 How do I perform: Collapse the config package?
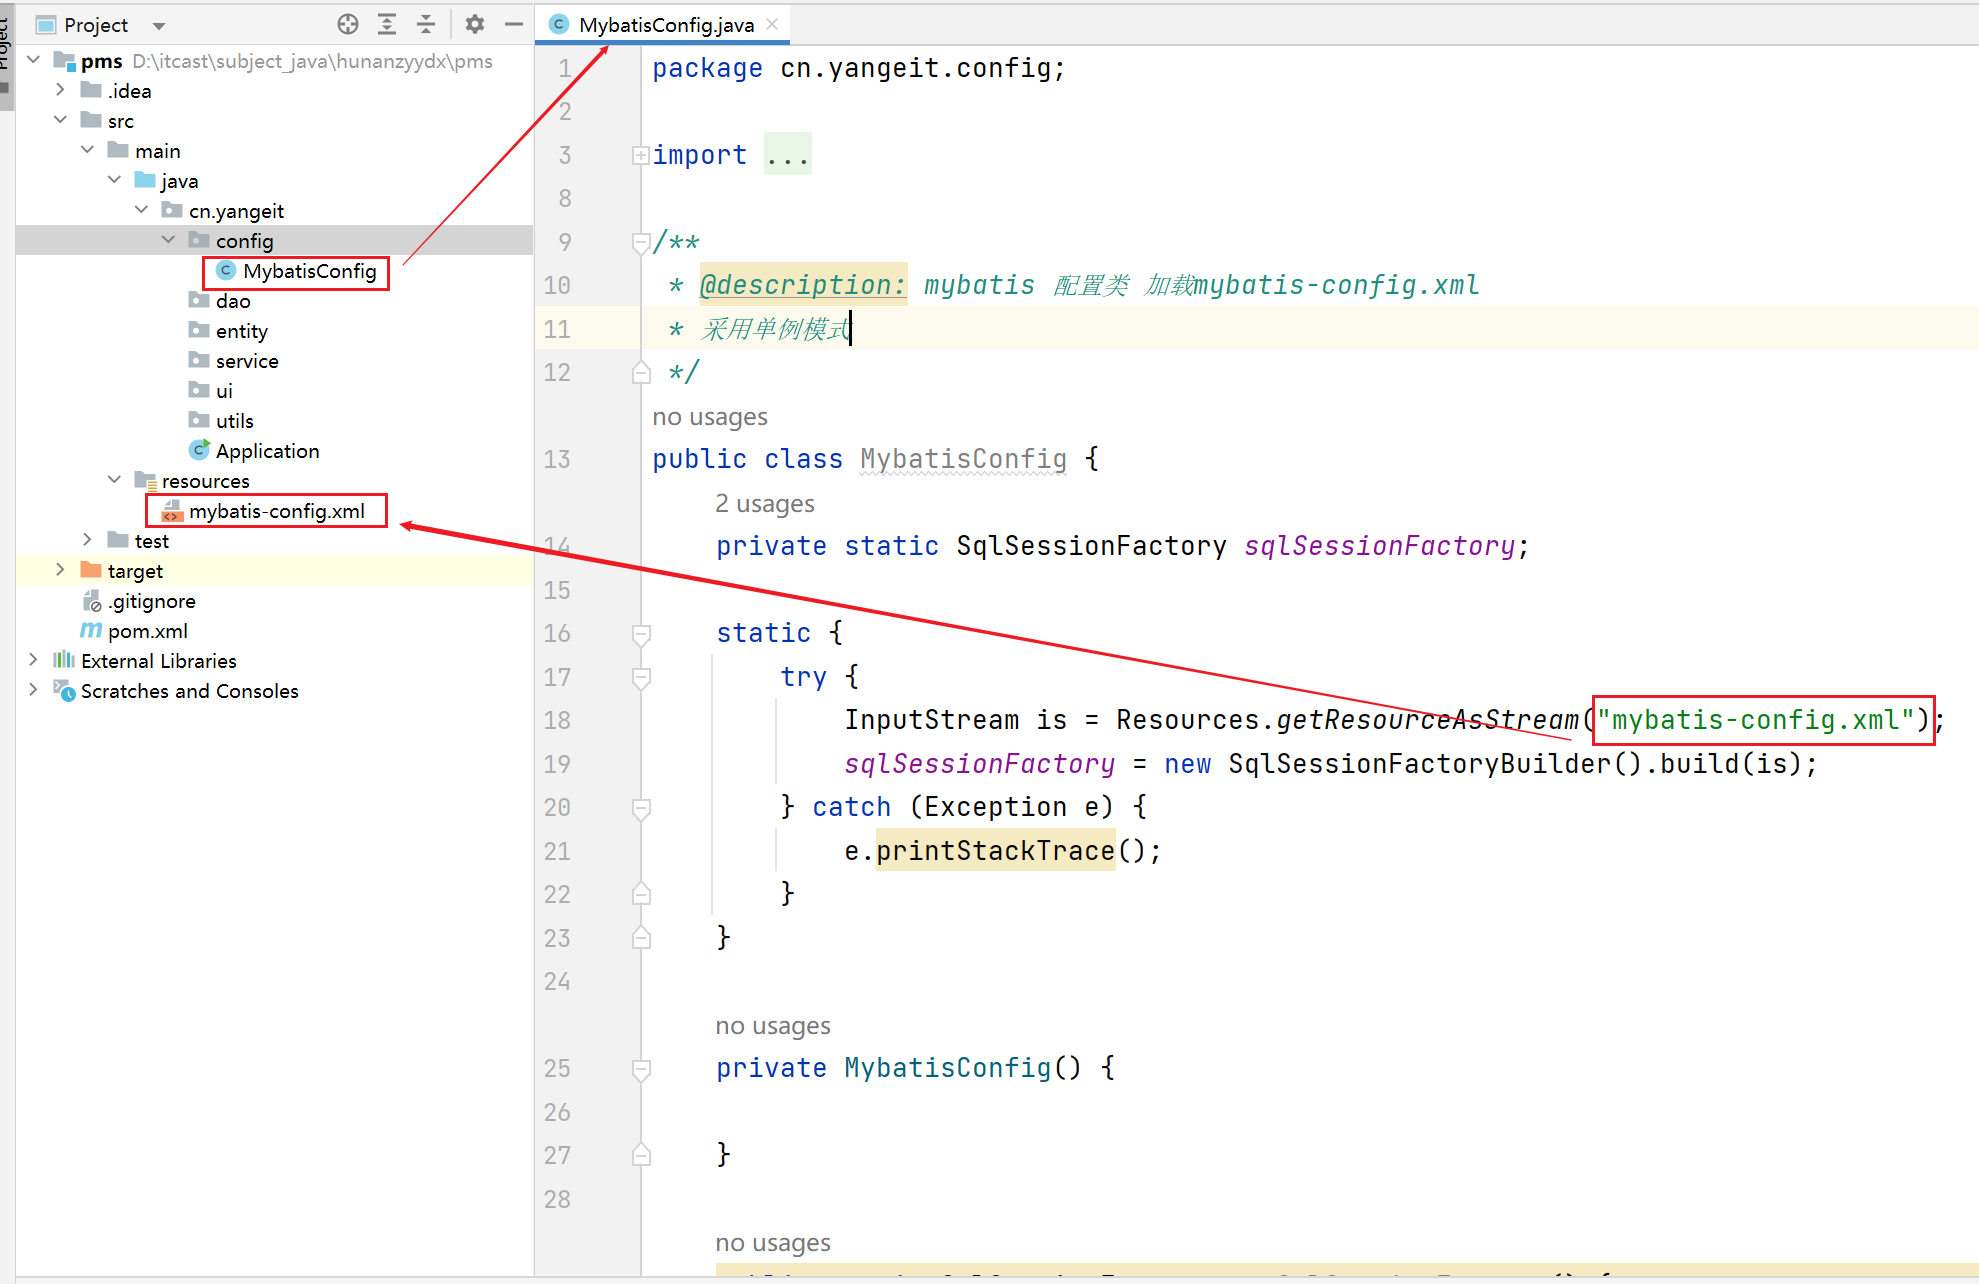coord(168,240)
